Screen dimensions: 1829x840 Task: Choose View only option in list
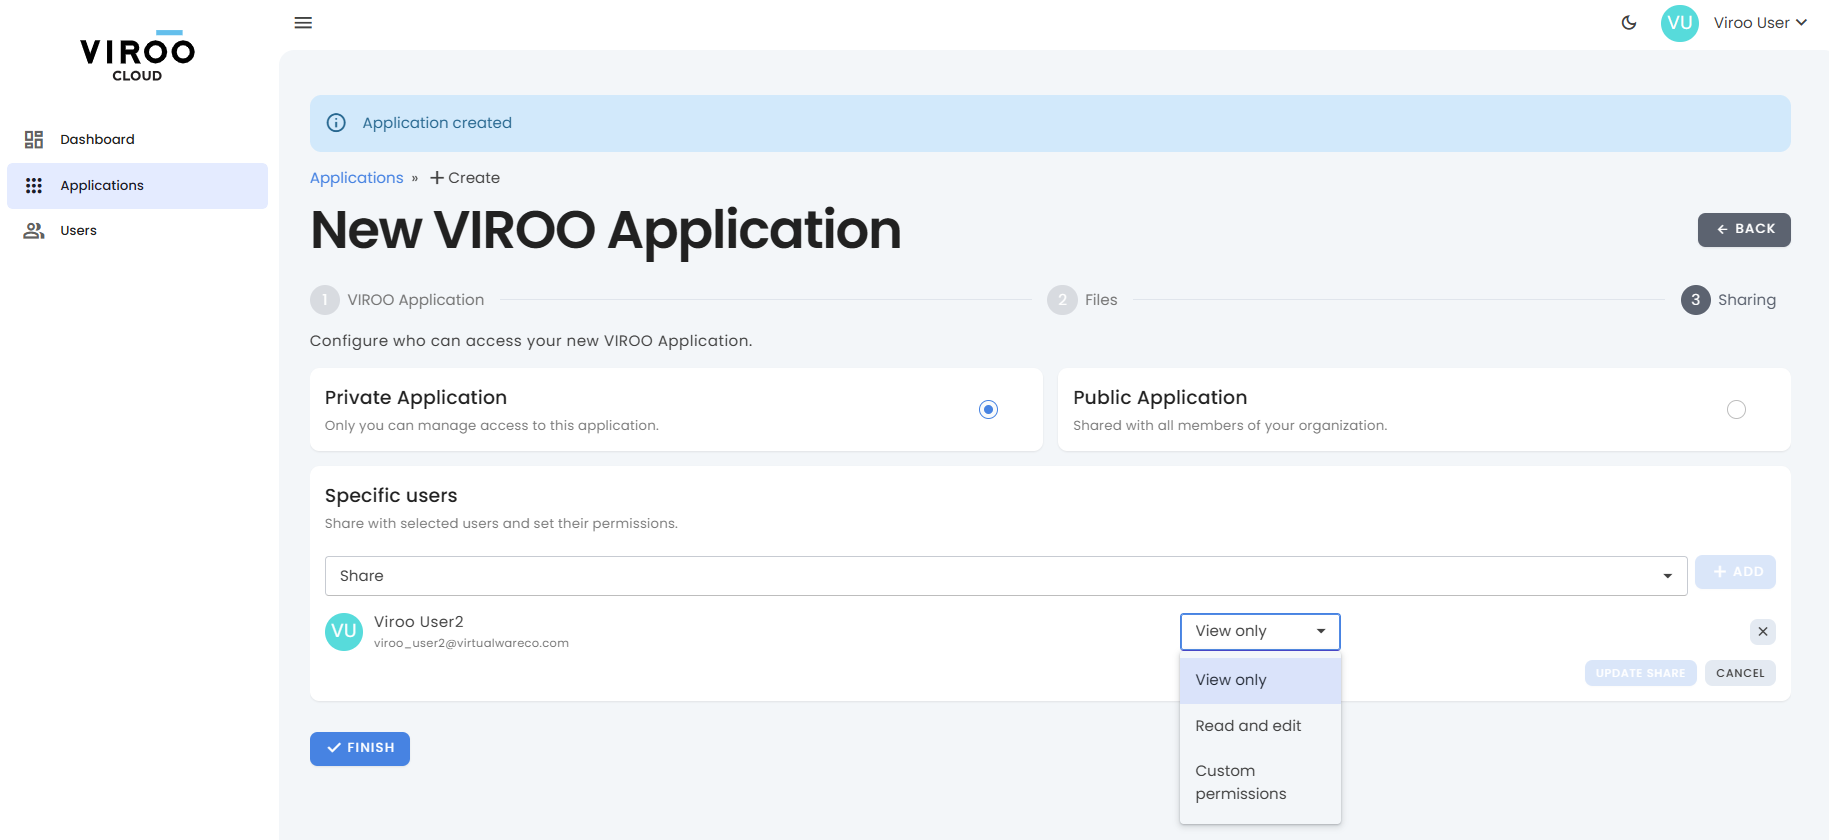point(1260,680)
